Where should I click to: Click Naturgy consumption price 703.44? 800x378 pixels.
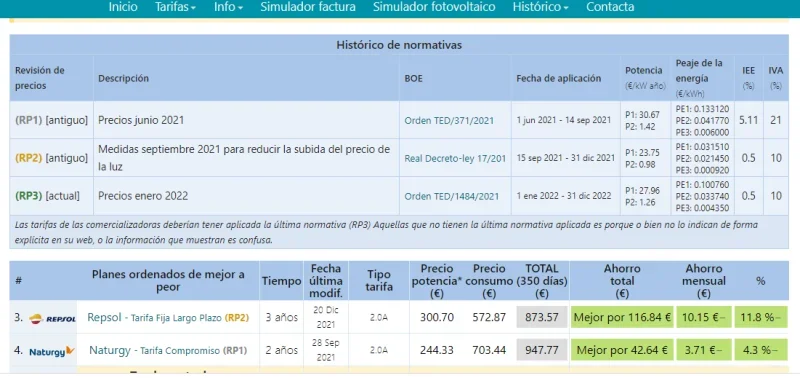[489, 350]
